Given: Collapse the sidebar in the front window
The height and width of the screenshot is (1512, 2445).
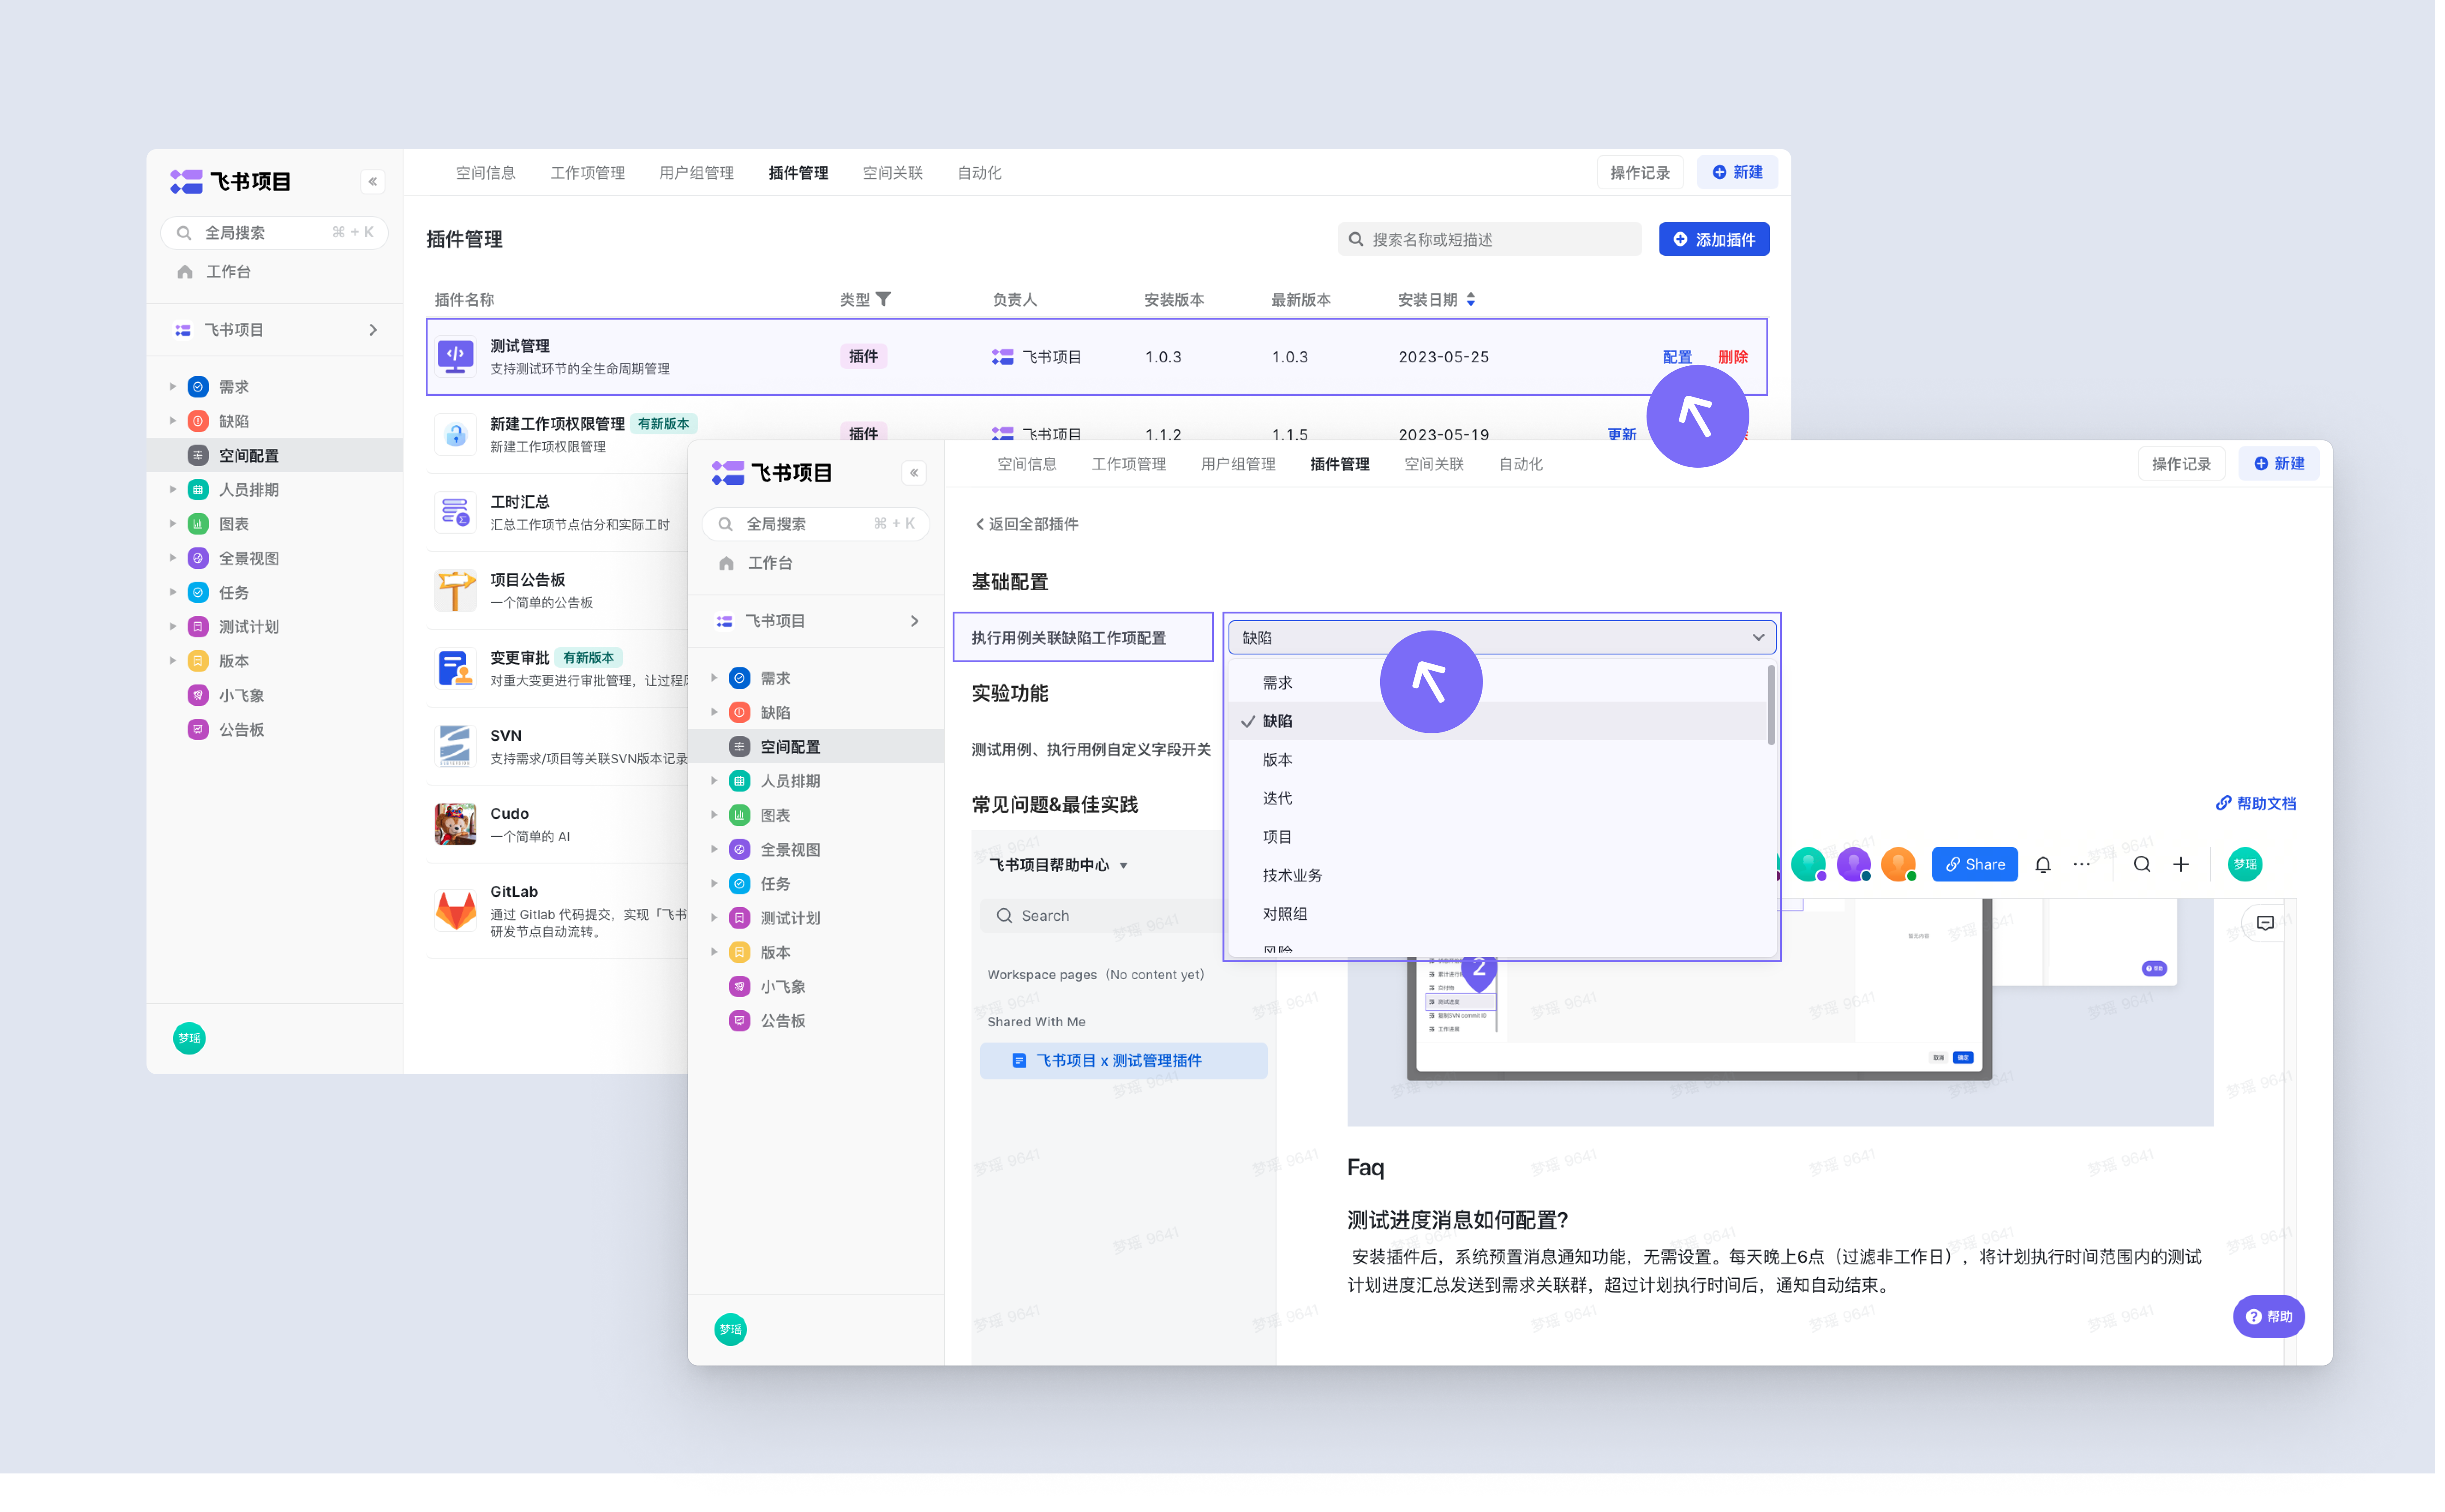Looking at the screenshot, I should click(914, 473).
